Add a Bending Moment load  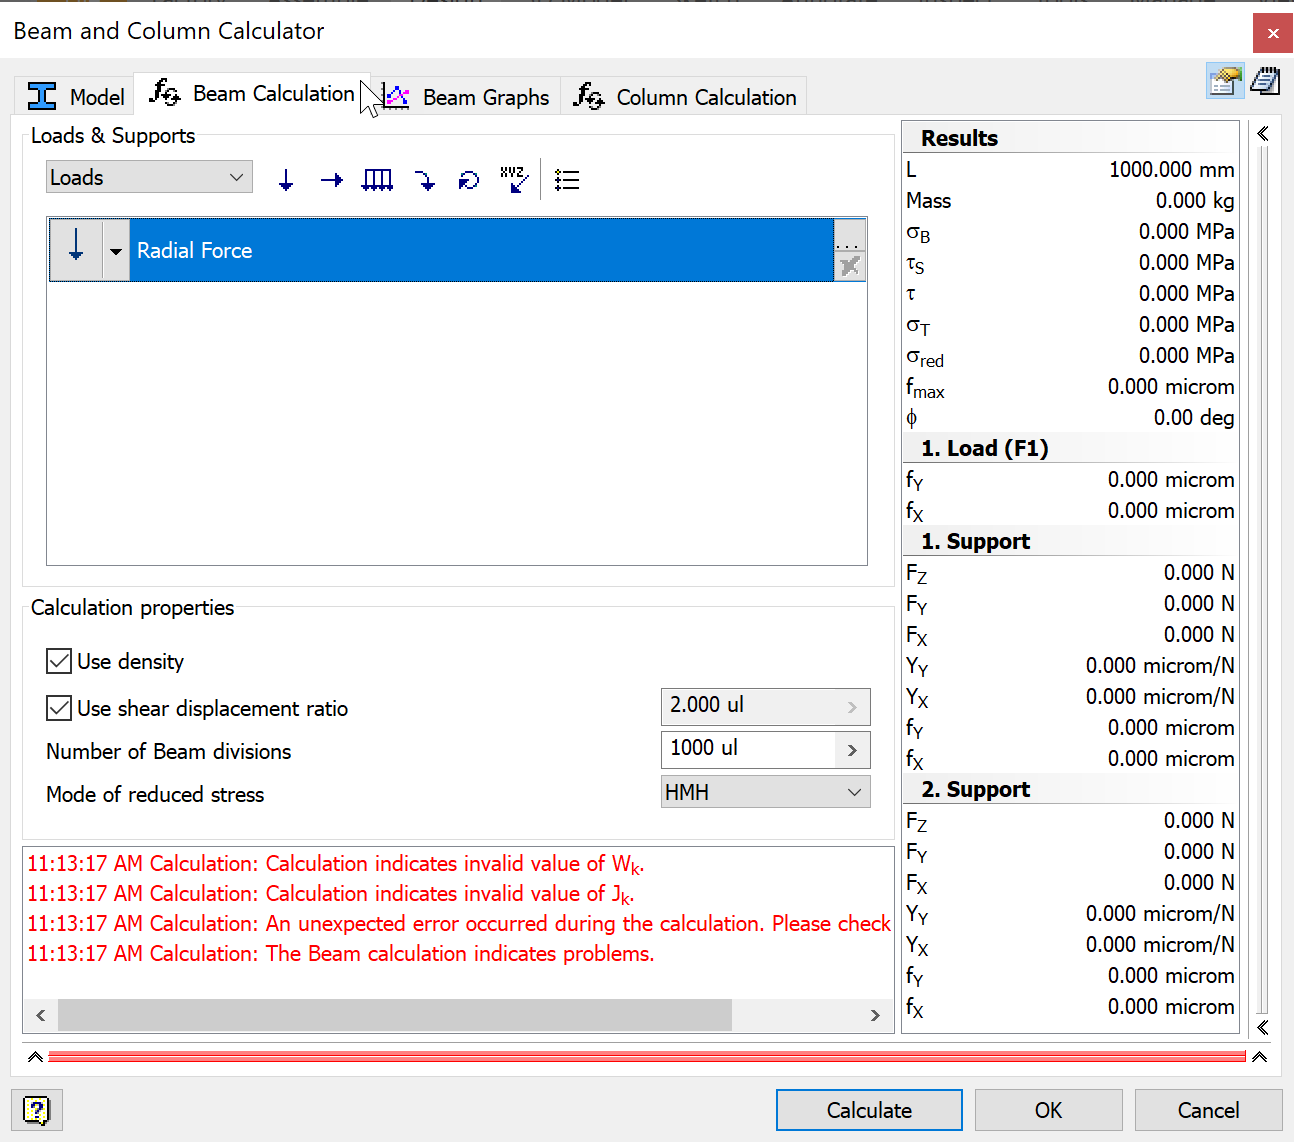click(425, 179)
